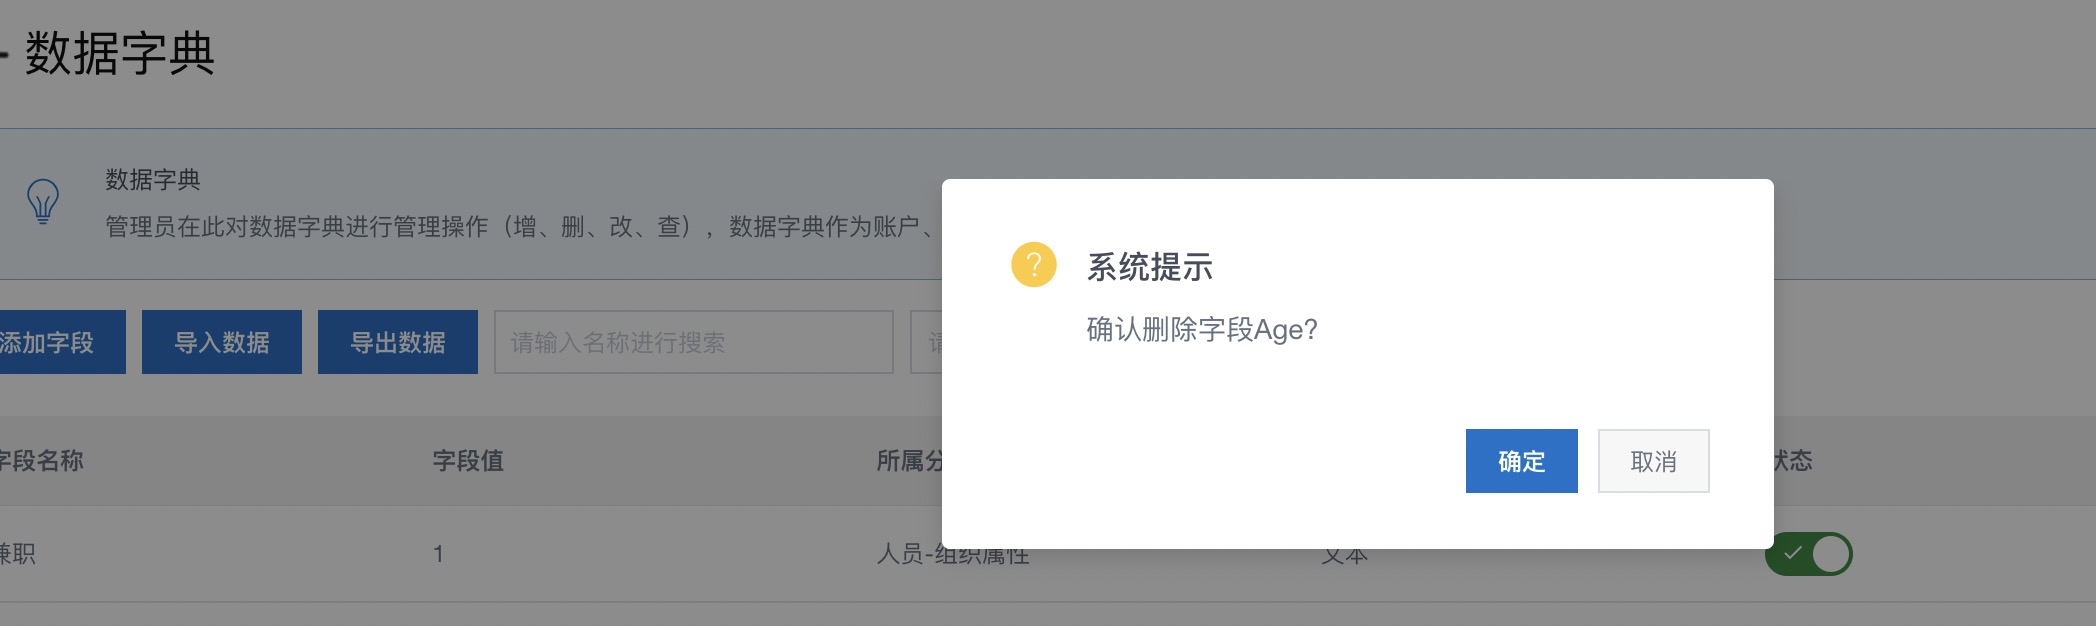Open the 导入数据 import button
The height and width of the screenshot is (626, 2096).
(221, 342)
